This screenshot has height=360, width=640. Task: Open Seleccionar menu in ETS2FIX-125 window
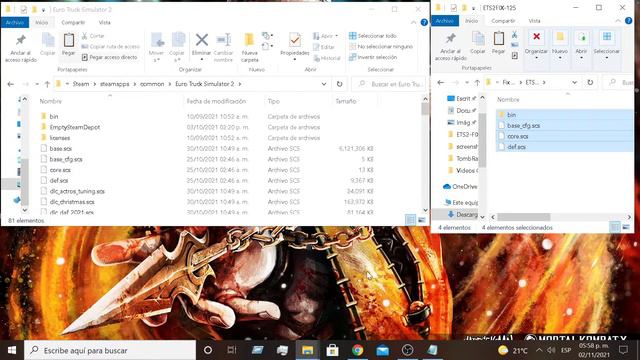607,45
